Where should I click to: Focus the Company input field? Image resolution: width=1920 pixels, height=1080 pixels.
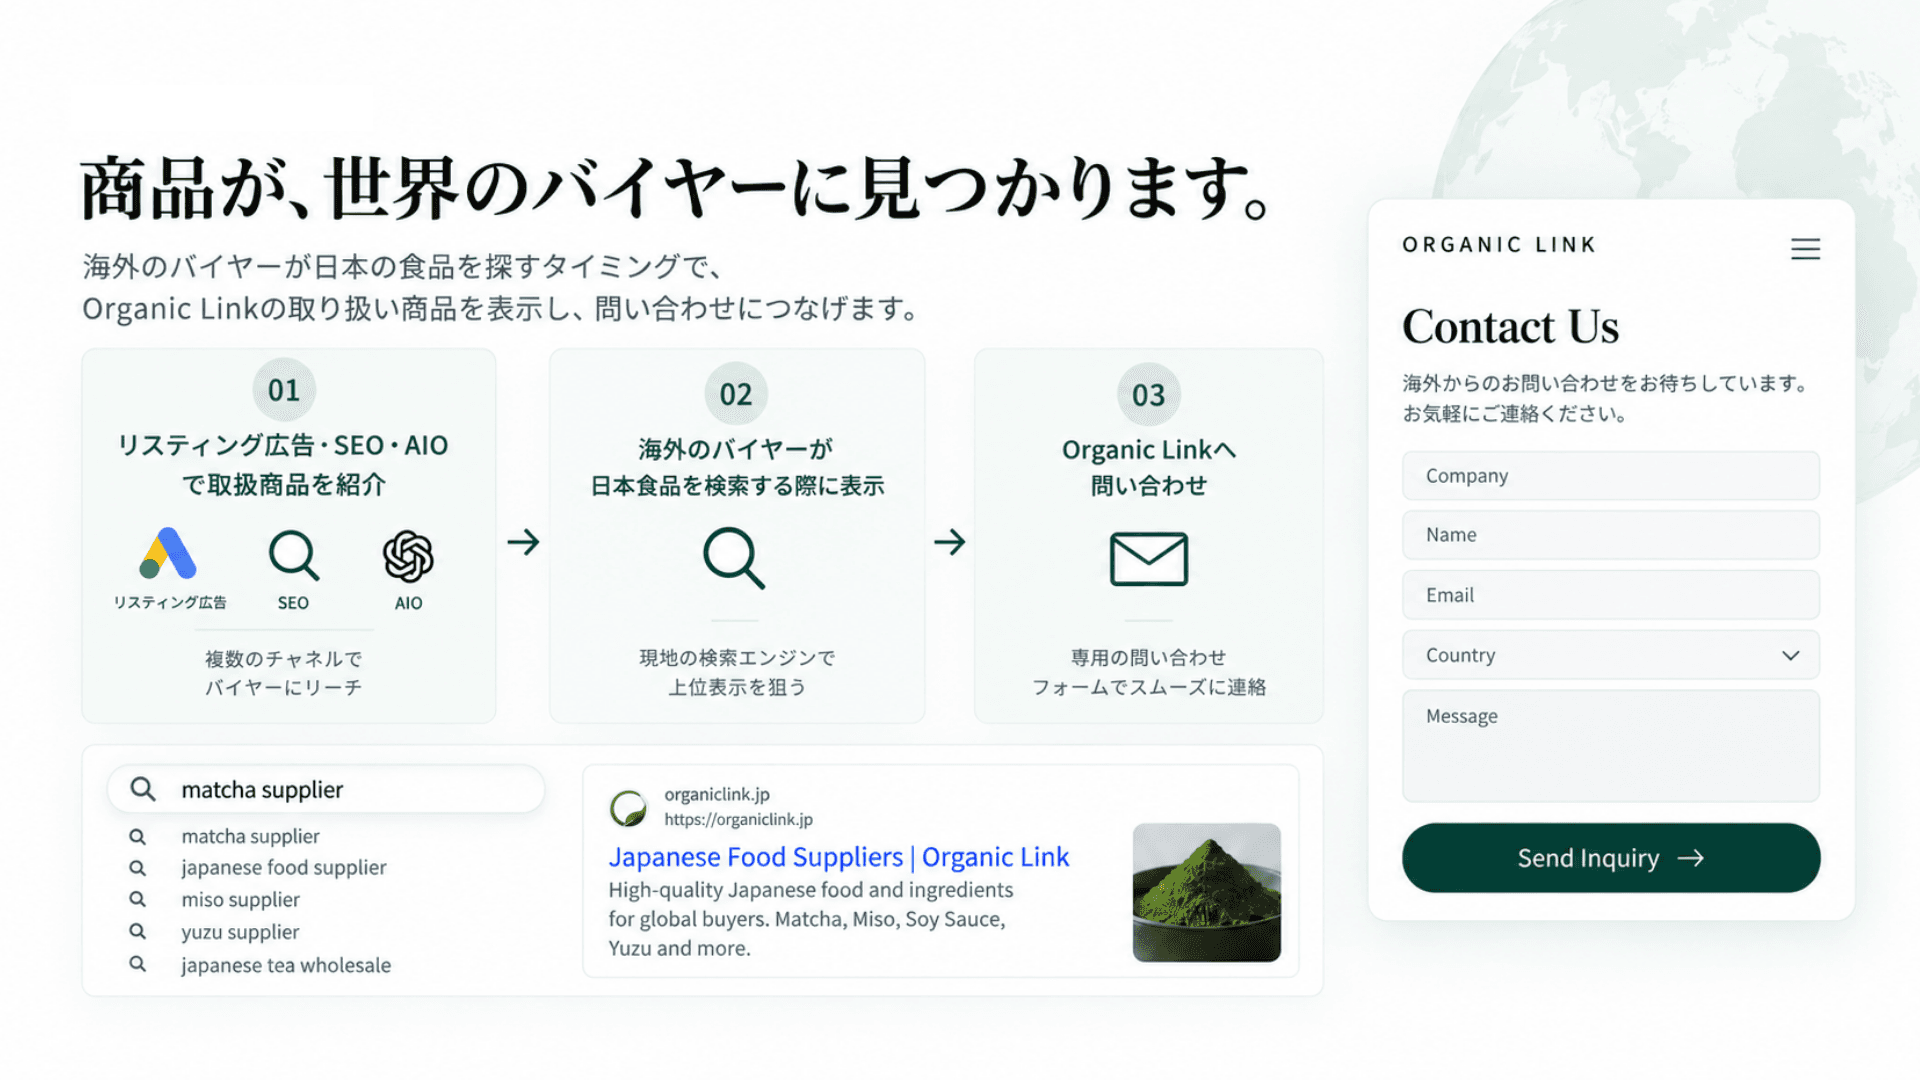tap(1611, 476)
